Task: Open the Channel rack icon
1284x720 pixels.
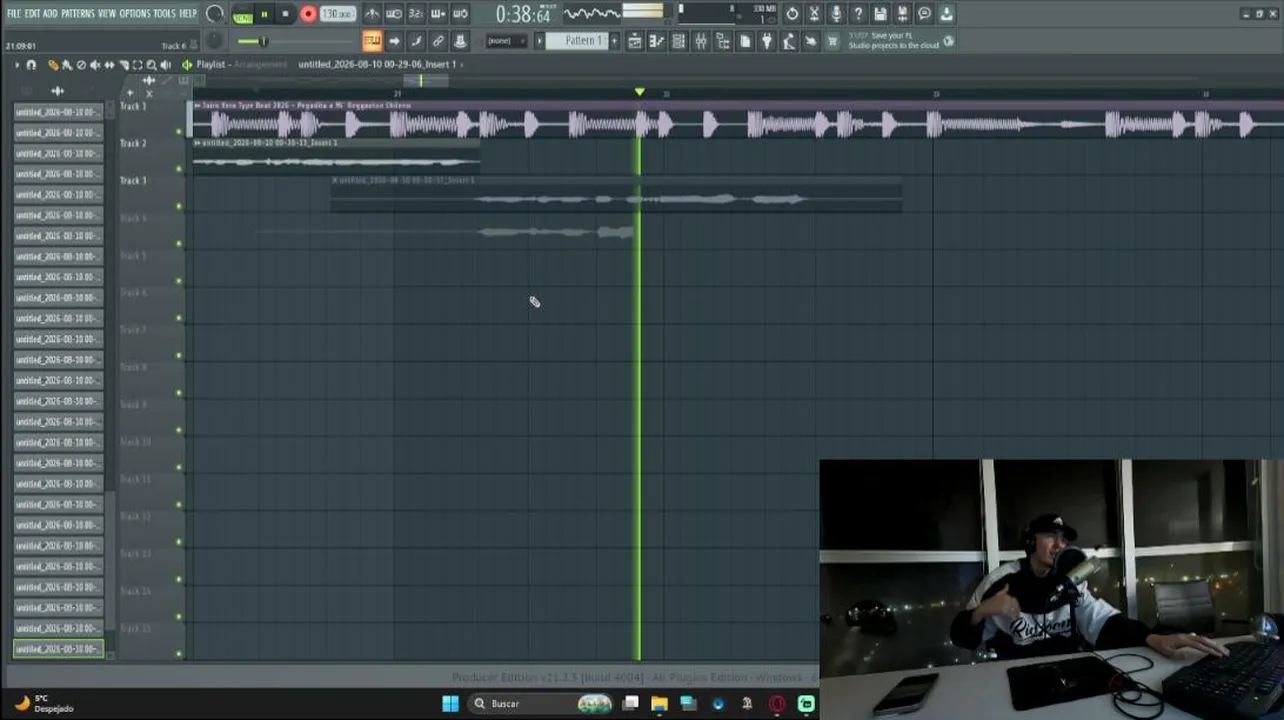Action: [x=679, y=41]
